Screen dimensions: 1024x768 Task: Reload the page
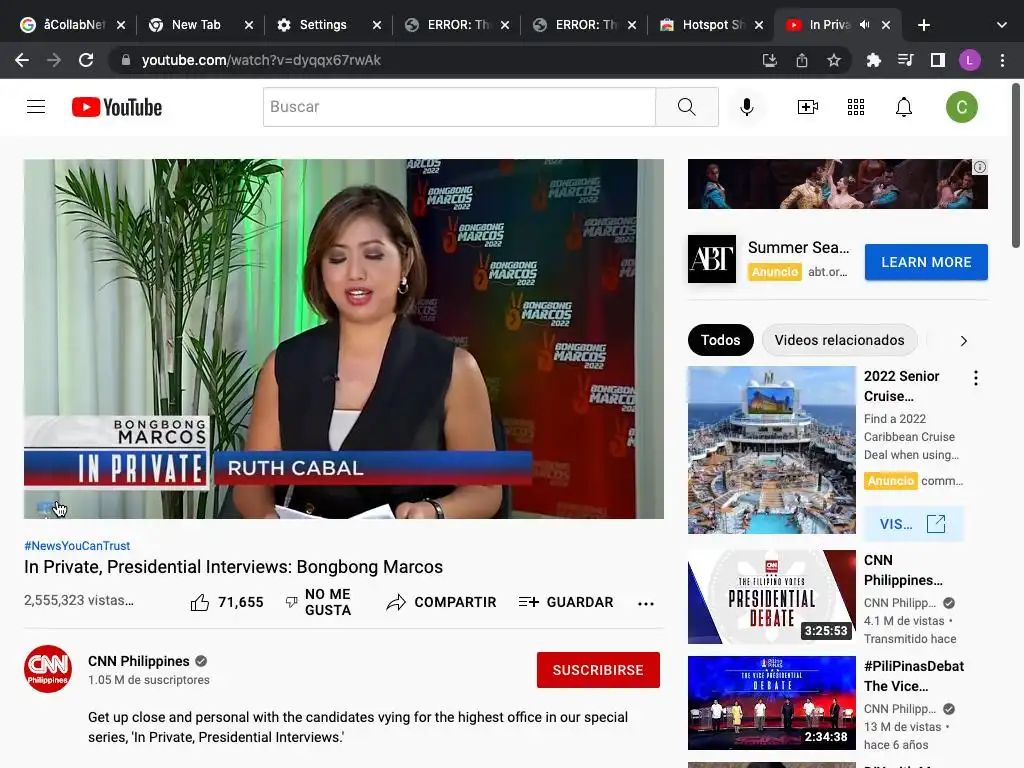coord(86,60)
